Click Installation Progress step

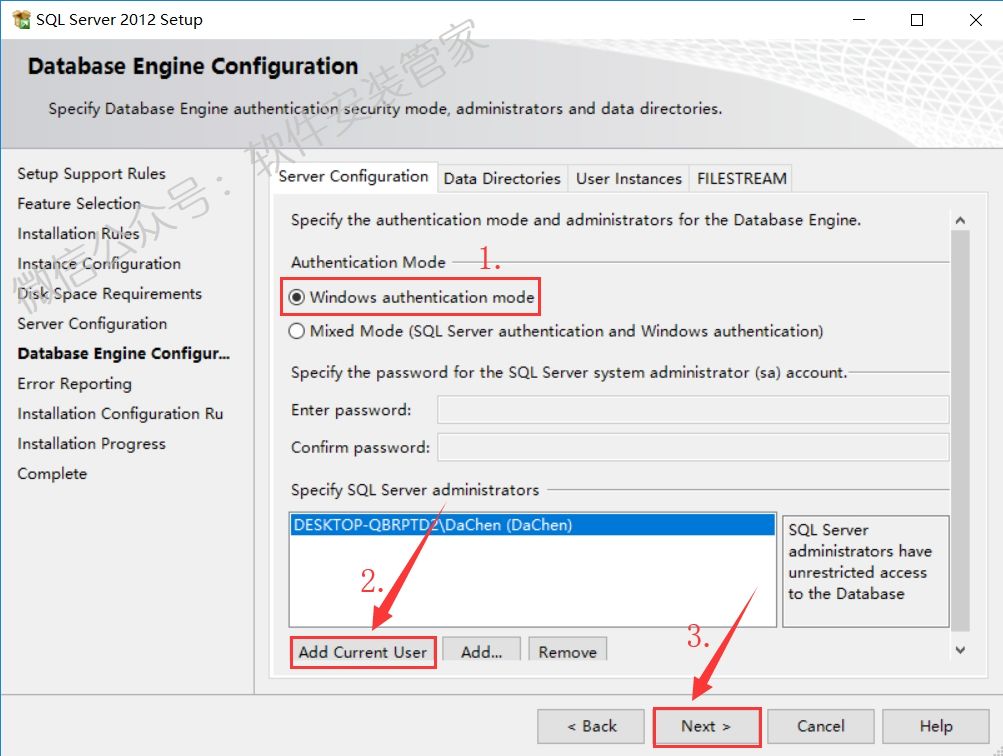(x=91, y=444)
